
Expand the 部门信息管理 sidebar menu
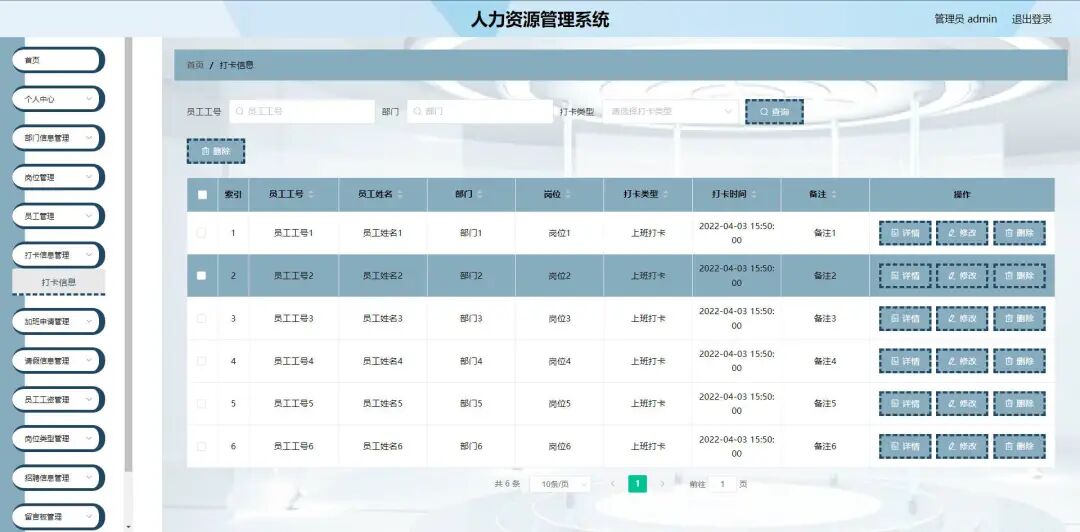(x=58, y=138)
